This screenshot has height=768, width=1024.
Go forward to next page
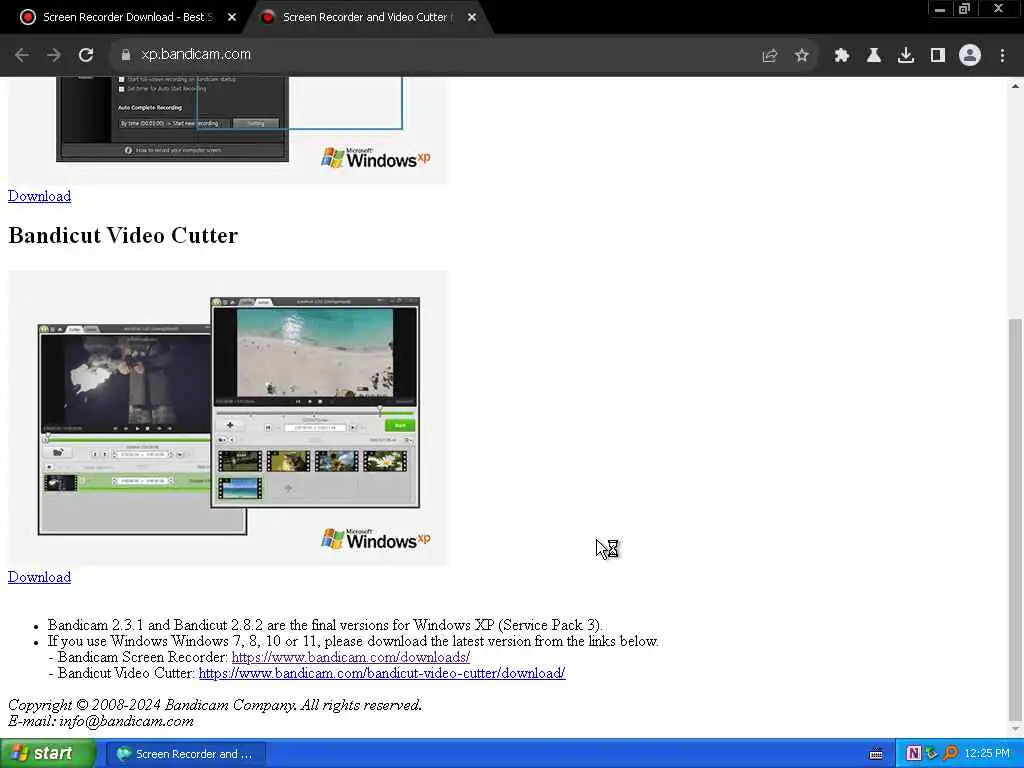point(54,55)
